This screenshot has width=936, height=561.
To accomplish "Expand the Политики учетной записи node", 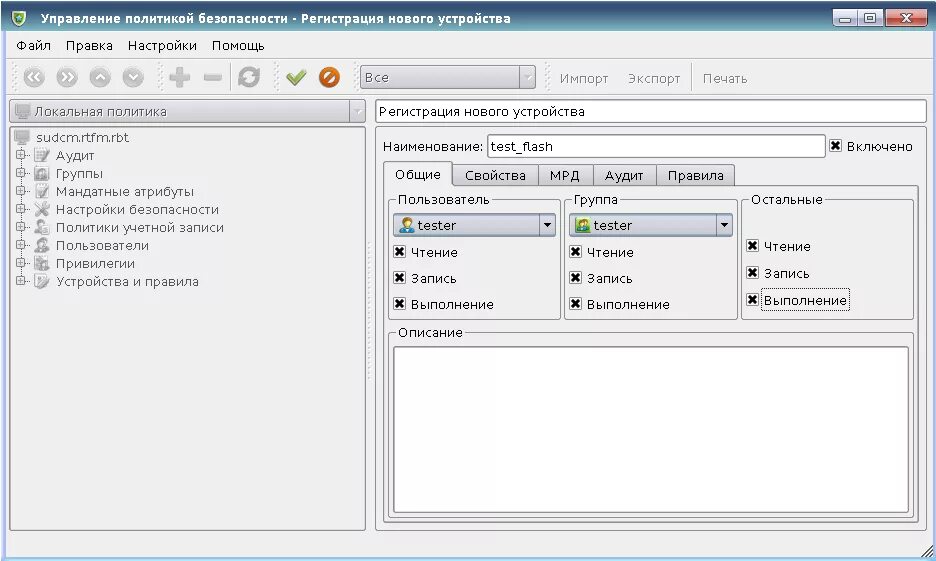I will tap(20, 227).
